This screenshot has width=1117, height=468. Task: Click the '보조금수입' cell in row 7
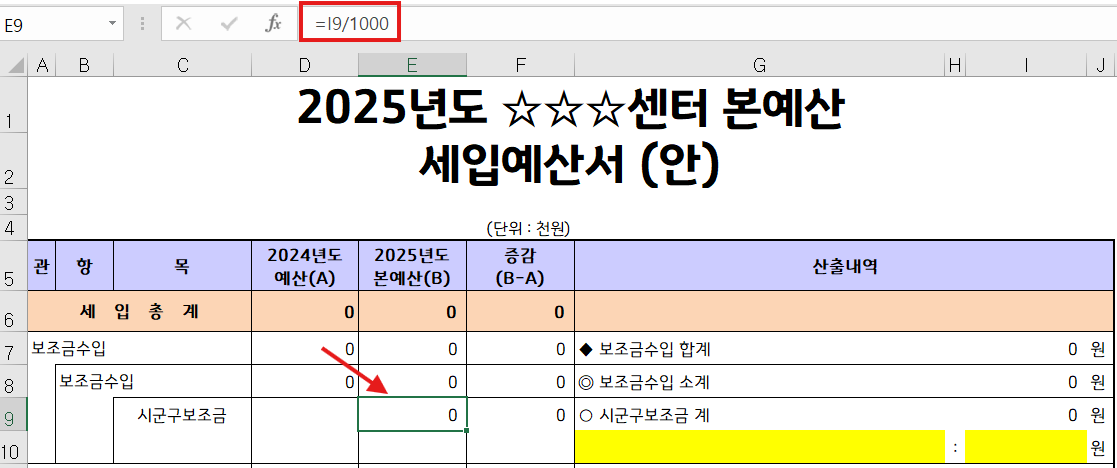click(69, 349)
